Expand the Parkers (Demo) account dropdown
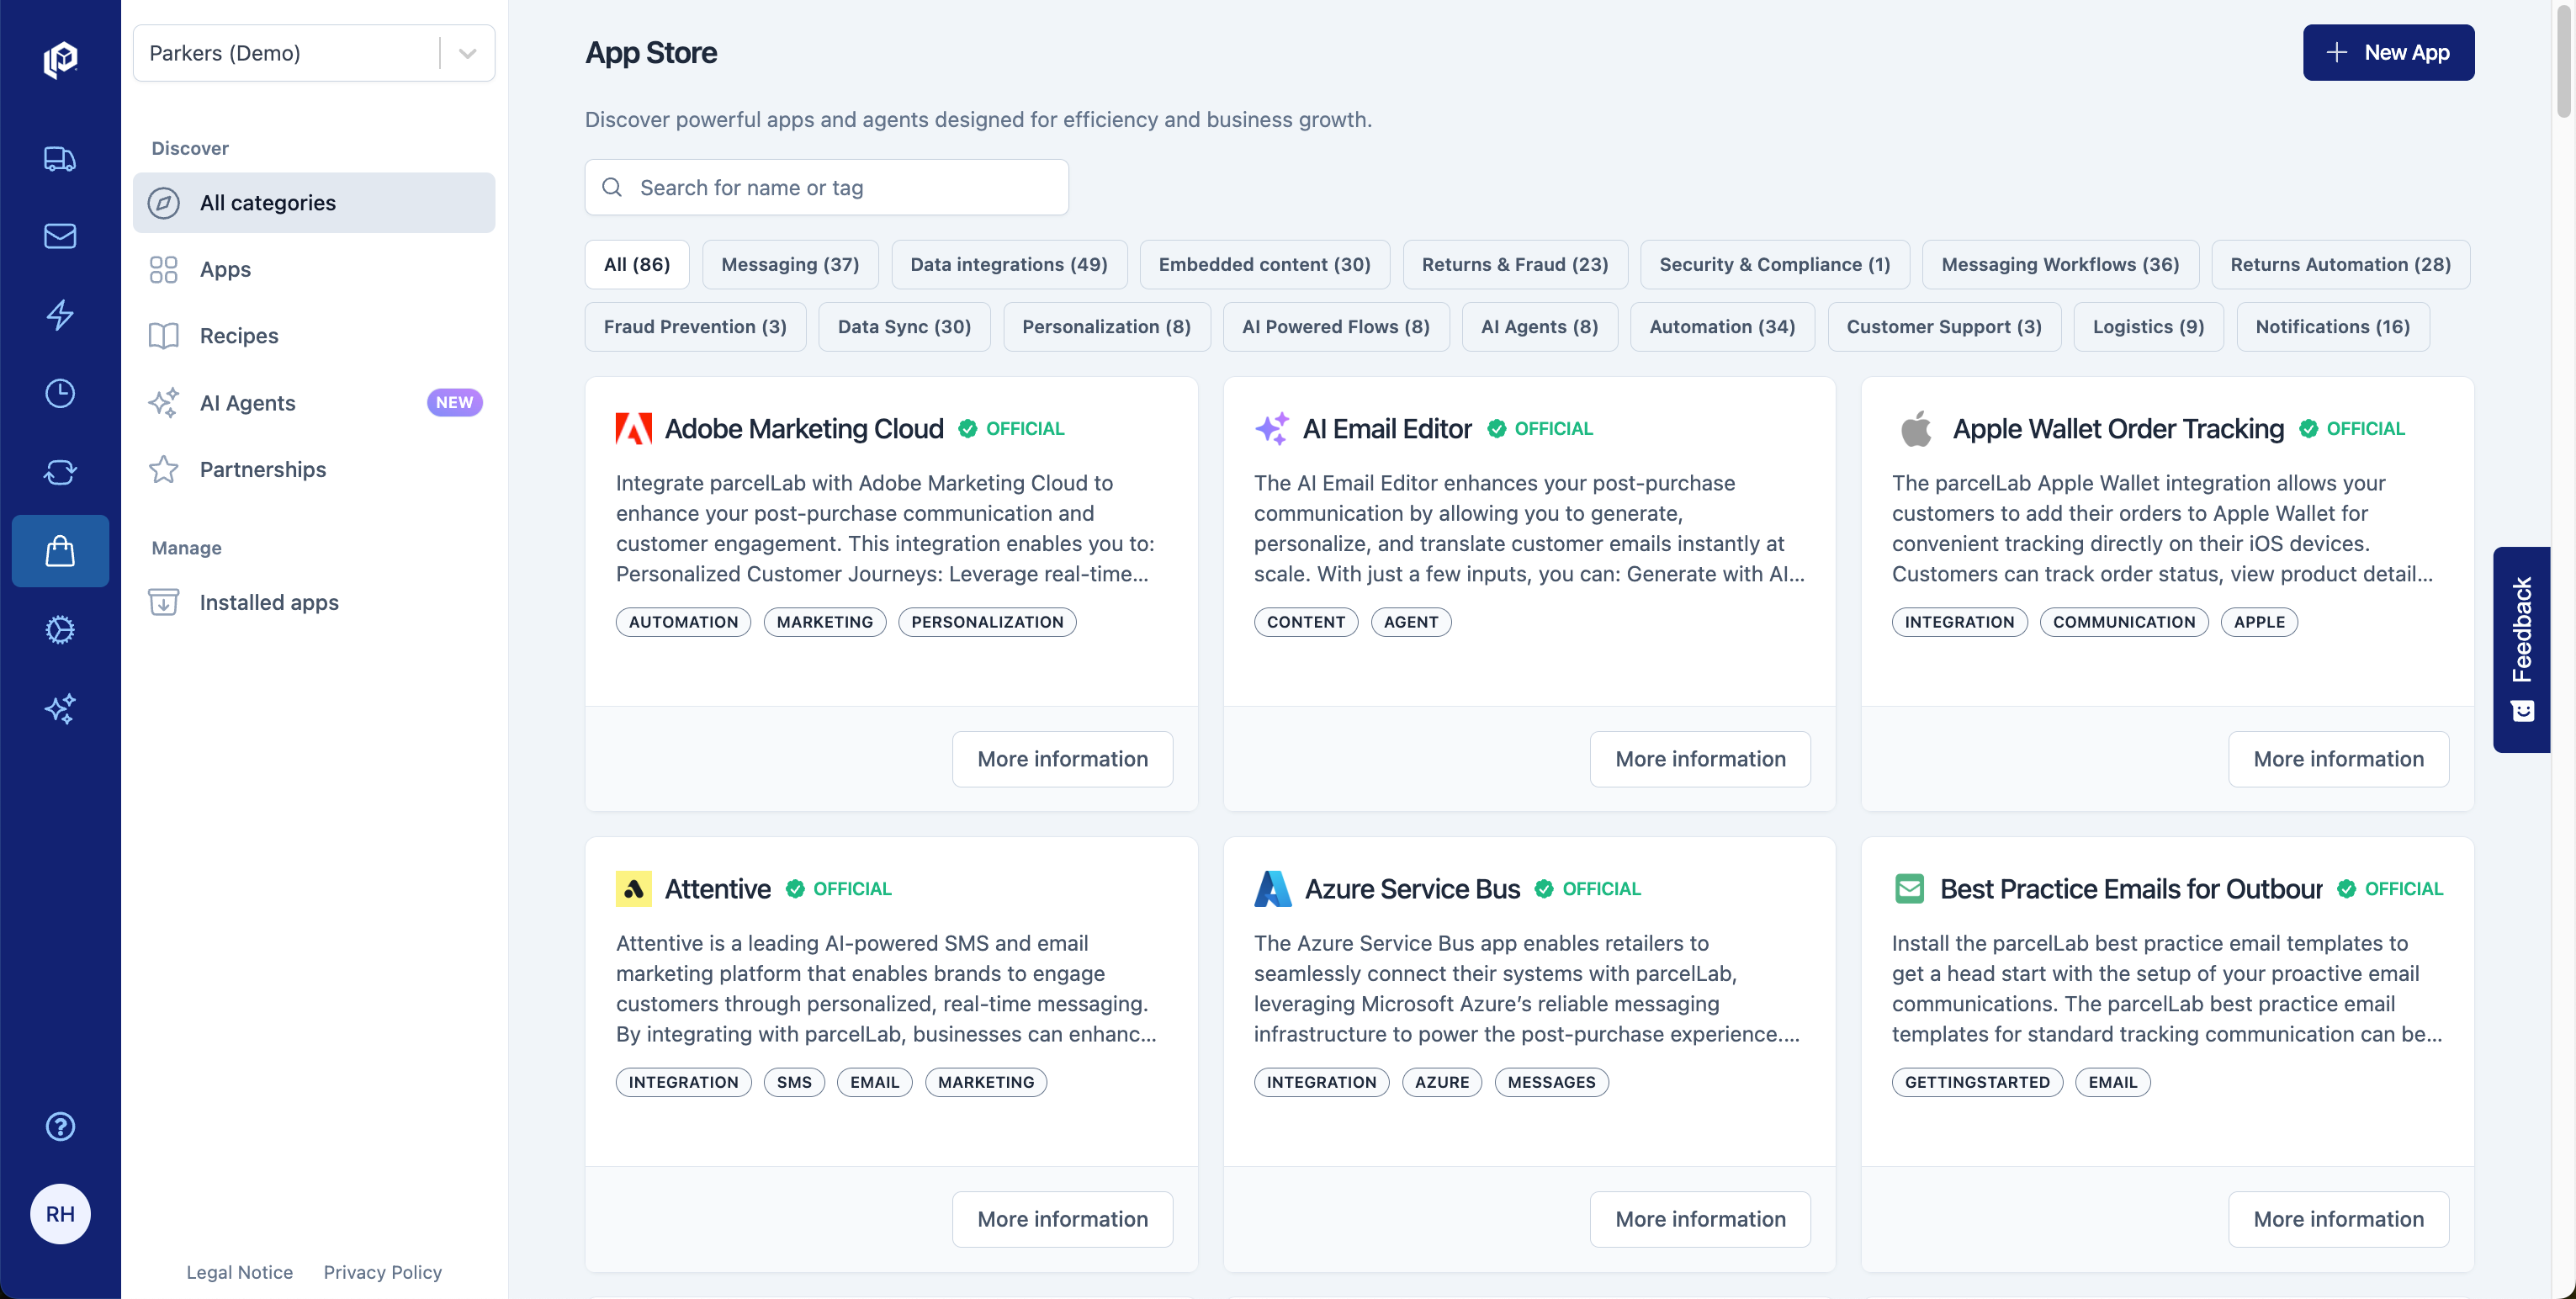 coord(466,53)
